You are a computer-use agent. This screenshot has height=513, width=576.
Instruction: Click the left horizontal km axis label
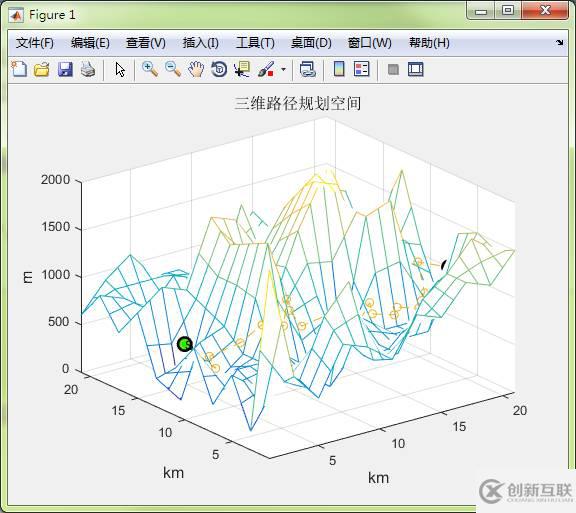pyautogui.click(x=173, y=473)
